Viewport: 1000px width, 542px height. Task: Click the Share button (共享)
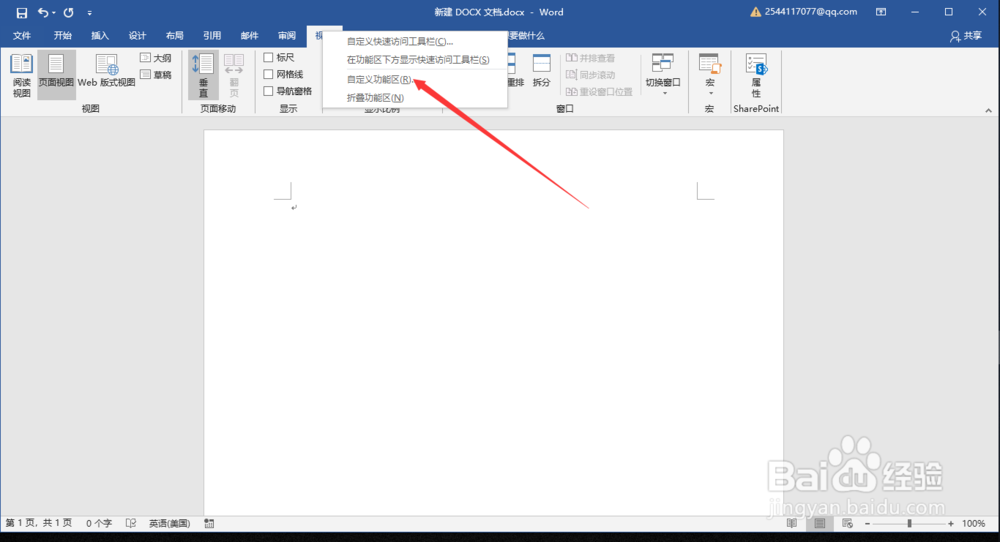966,36
